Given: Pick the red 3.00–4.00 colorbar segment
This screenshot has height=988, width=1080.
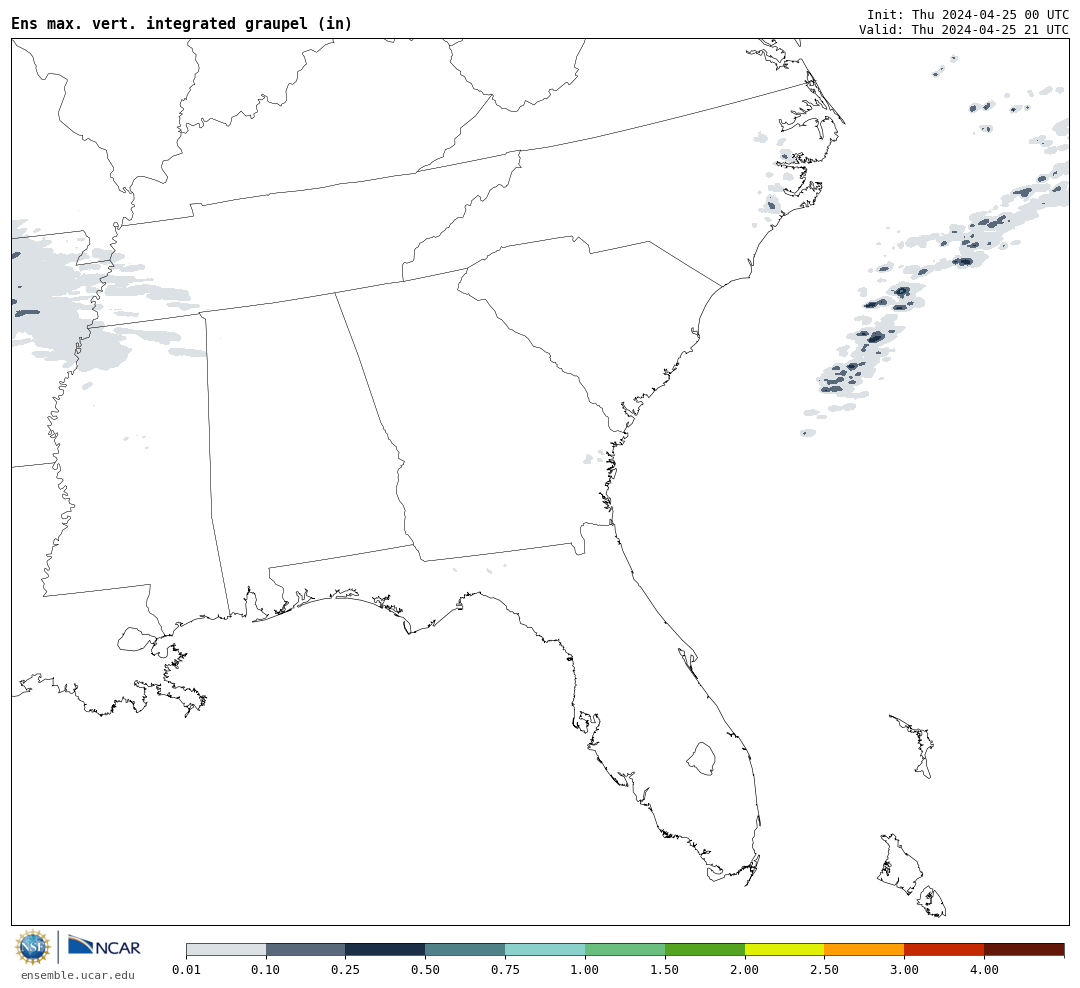Looking at the screenshot, I should coord(944,949).
